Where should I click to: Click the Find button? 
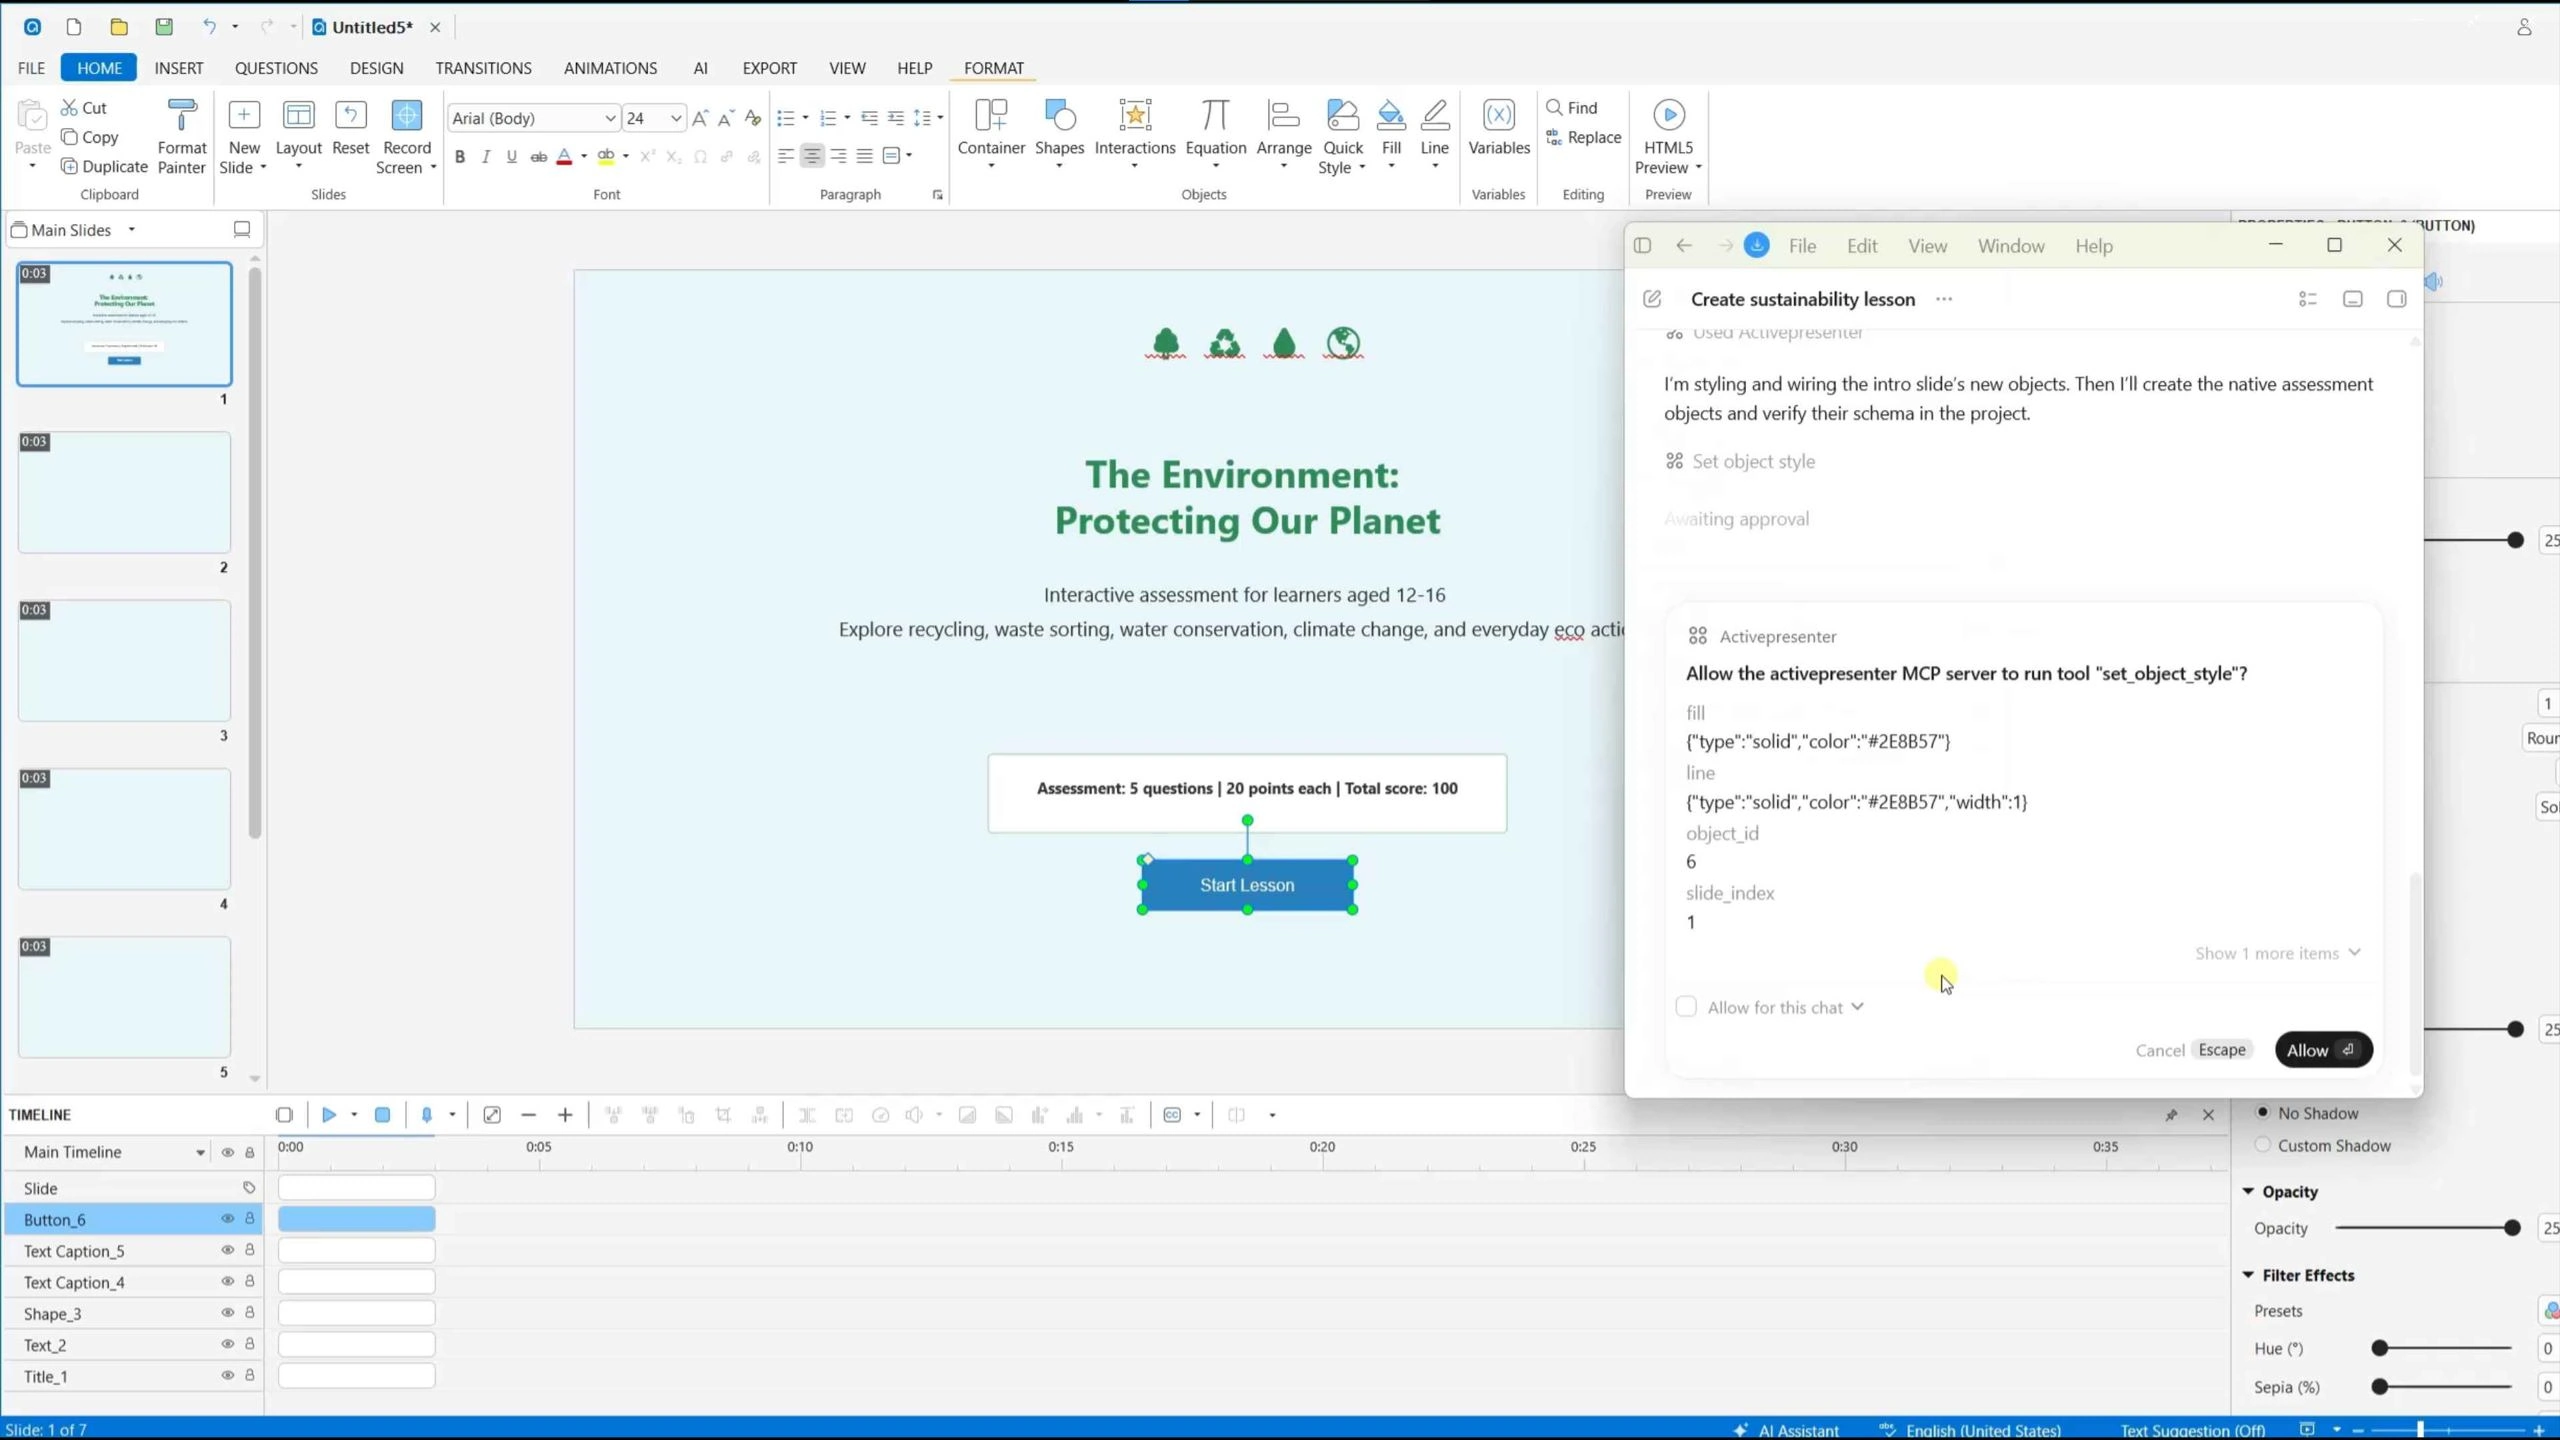click(1572, 108)
